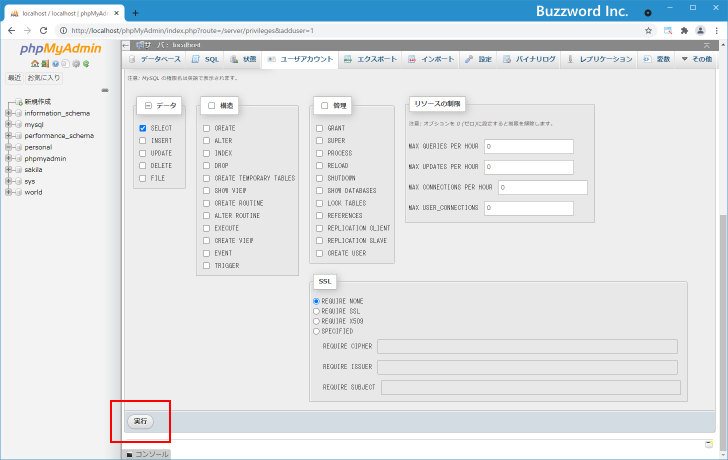This screenshot has height=460, width=728.
Task: Click the 最近 button in navigation
Action: [x=14, y=78]
